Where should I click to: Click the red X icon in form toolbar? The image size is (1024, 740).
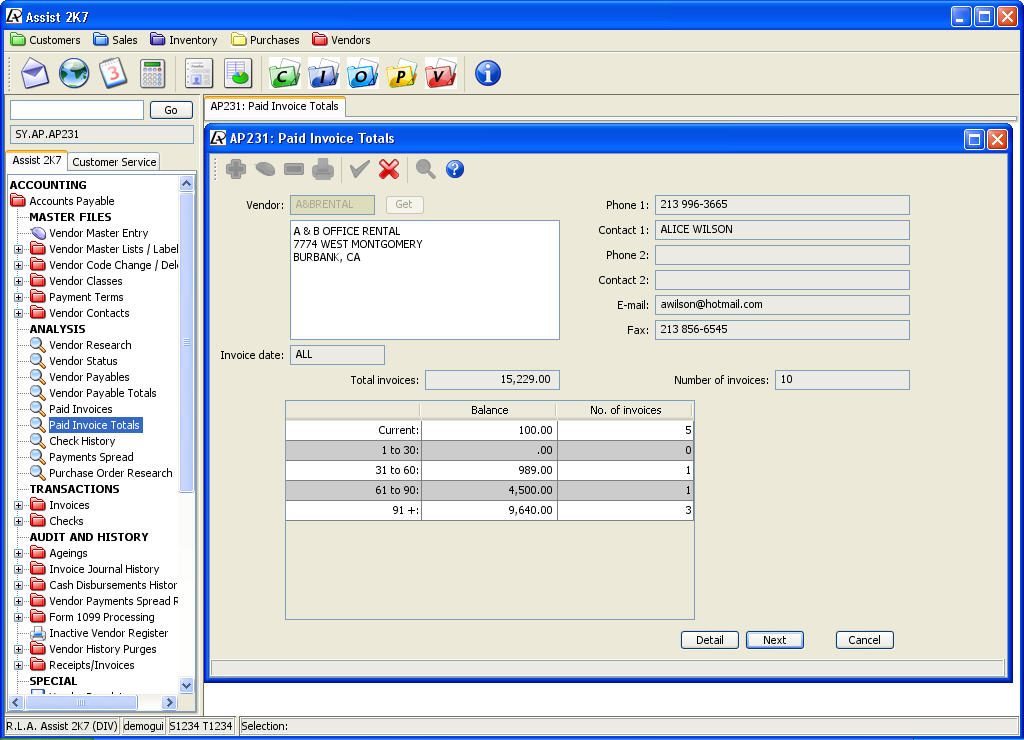click(390, 169)
